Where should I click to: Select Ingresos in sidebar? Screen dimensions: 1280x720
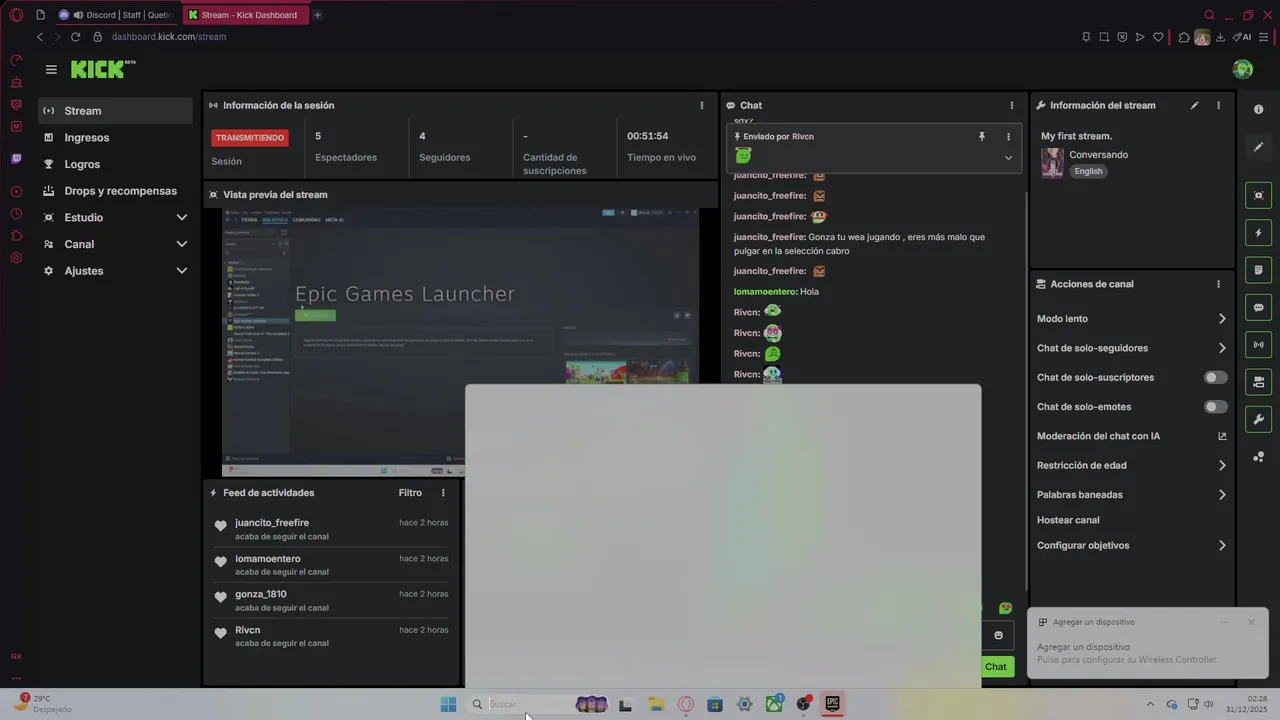tap(115, 138)
